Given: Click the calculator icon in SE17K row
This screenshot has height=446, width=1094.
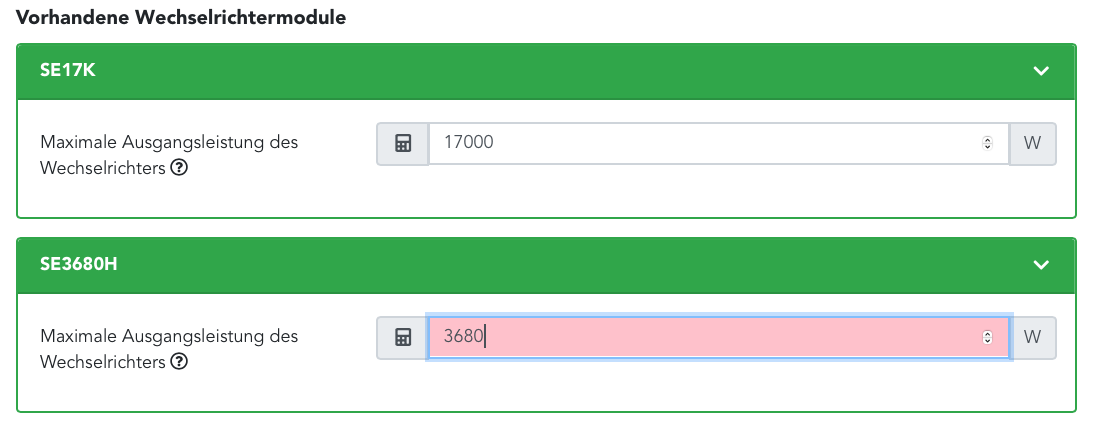Looking at the screenshot, I should pyautogui.click(x=403, y=143).
